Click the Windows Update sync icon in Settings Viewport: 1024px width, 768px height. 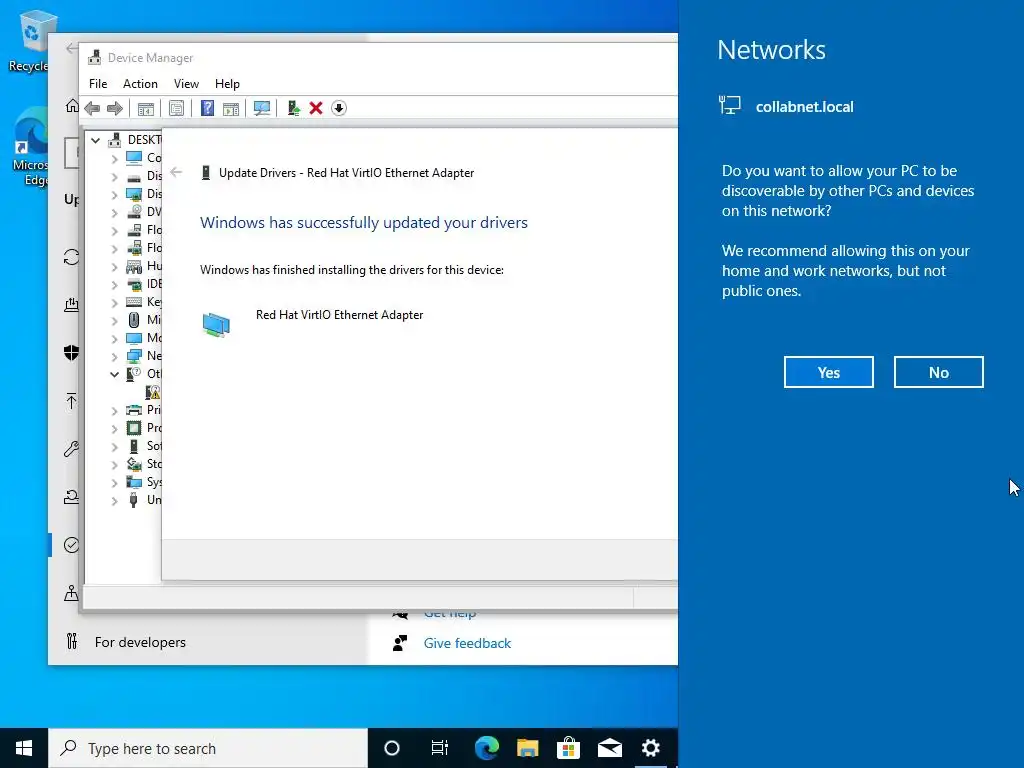(x=72, y=257)
